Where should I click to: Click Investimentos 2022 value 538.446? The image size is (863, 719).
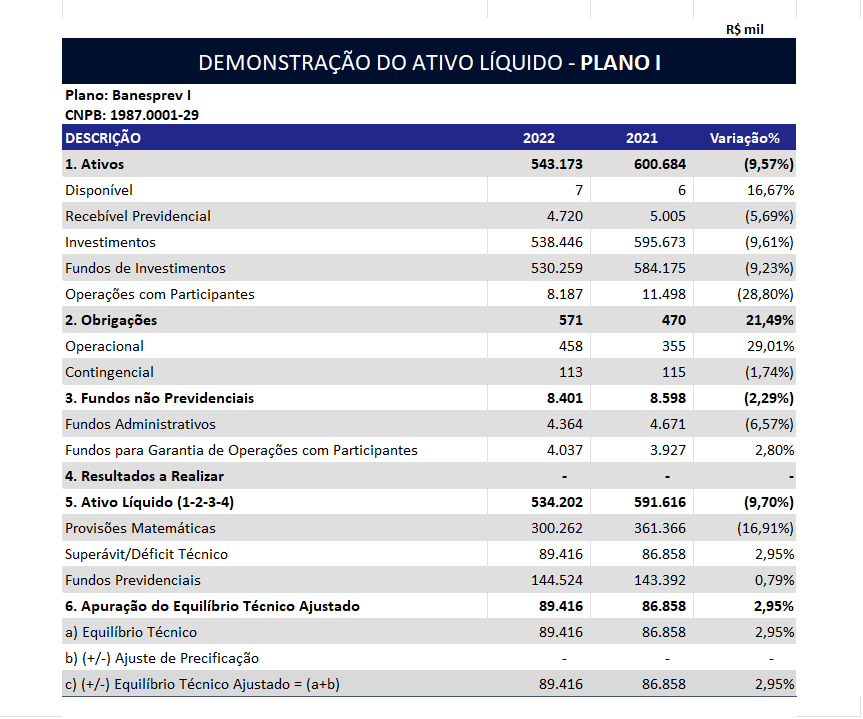pos(557,242)
